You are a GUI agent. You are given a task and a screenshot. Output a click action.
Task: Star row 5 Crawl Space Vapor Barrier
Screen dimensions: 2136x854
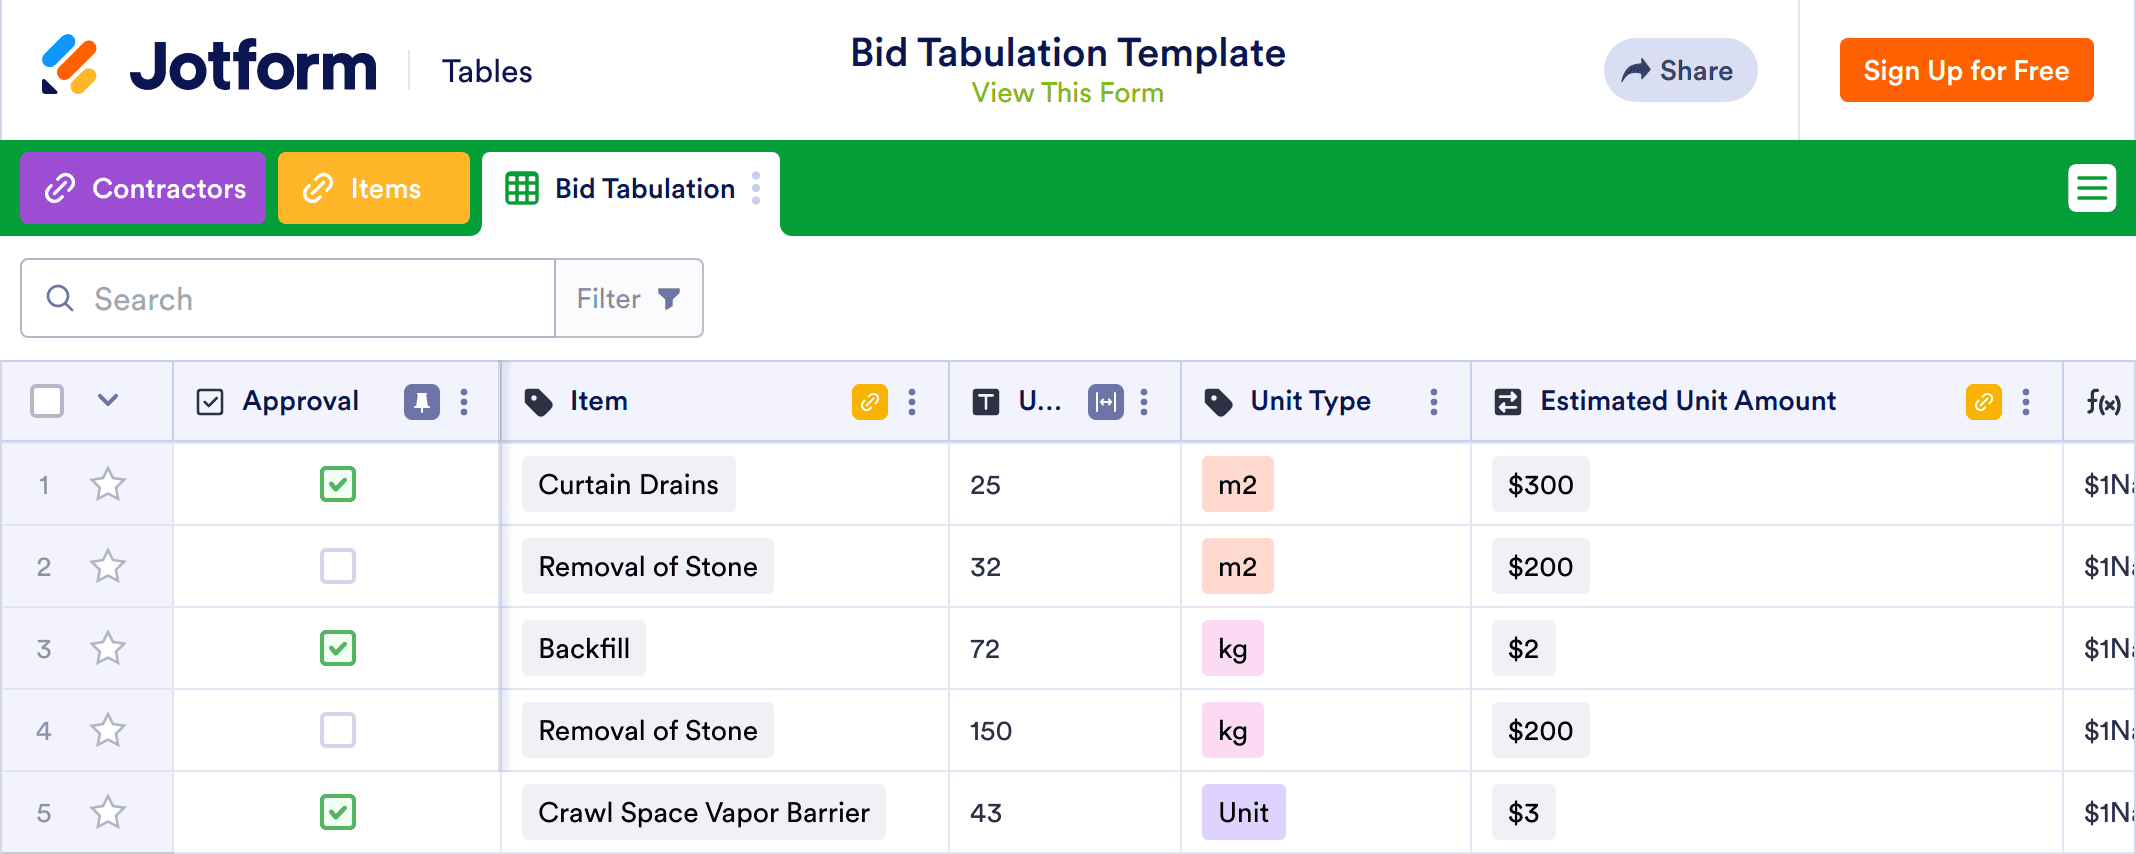[x=108, y=813]
